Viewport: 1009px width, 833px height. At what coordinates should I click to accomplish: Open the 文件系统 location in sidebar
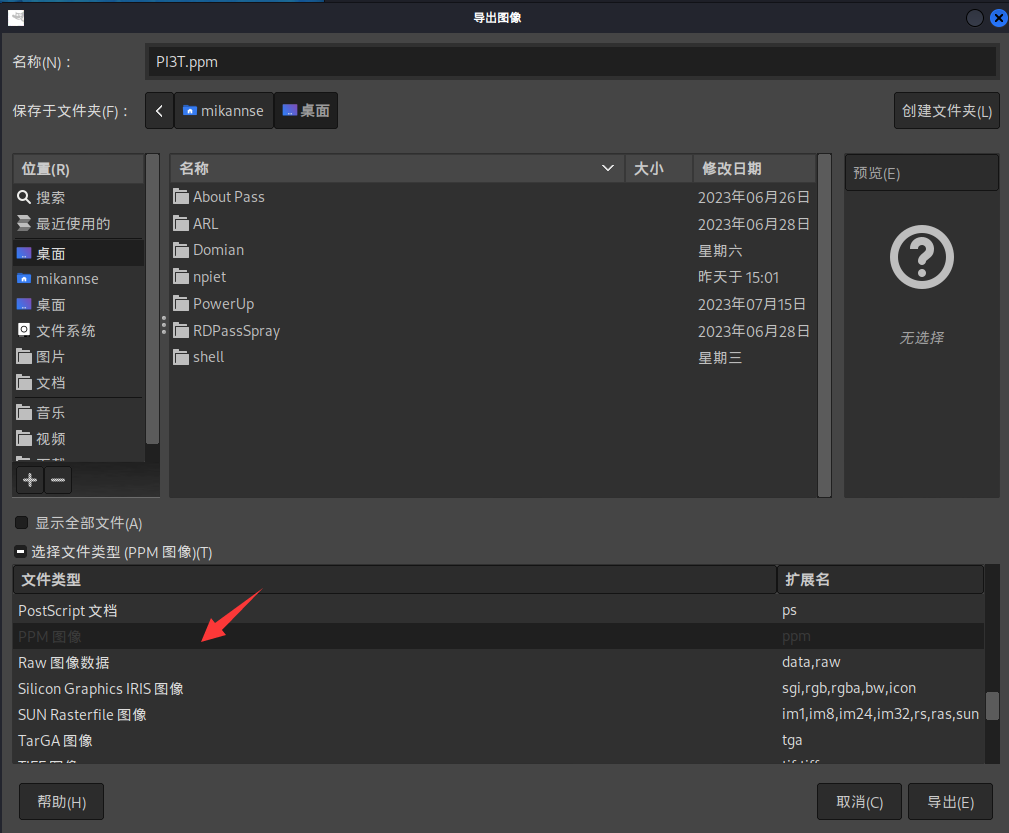point(66,331)
